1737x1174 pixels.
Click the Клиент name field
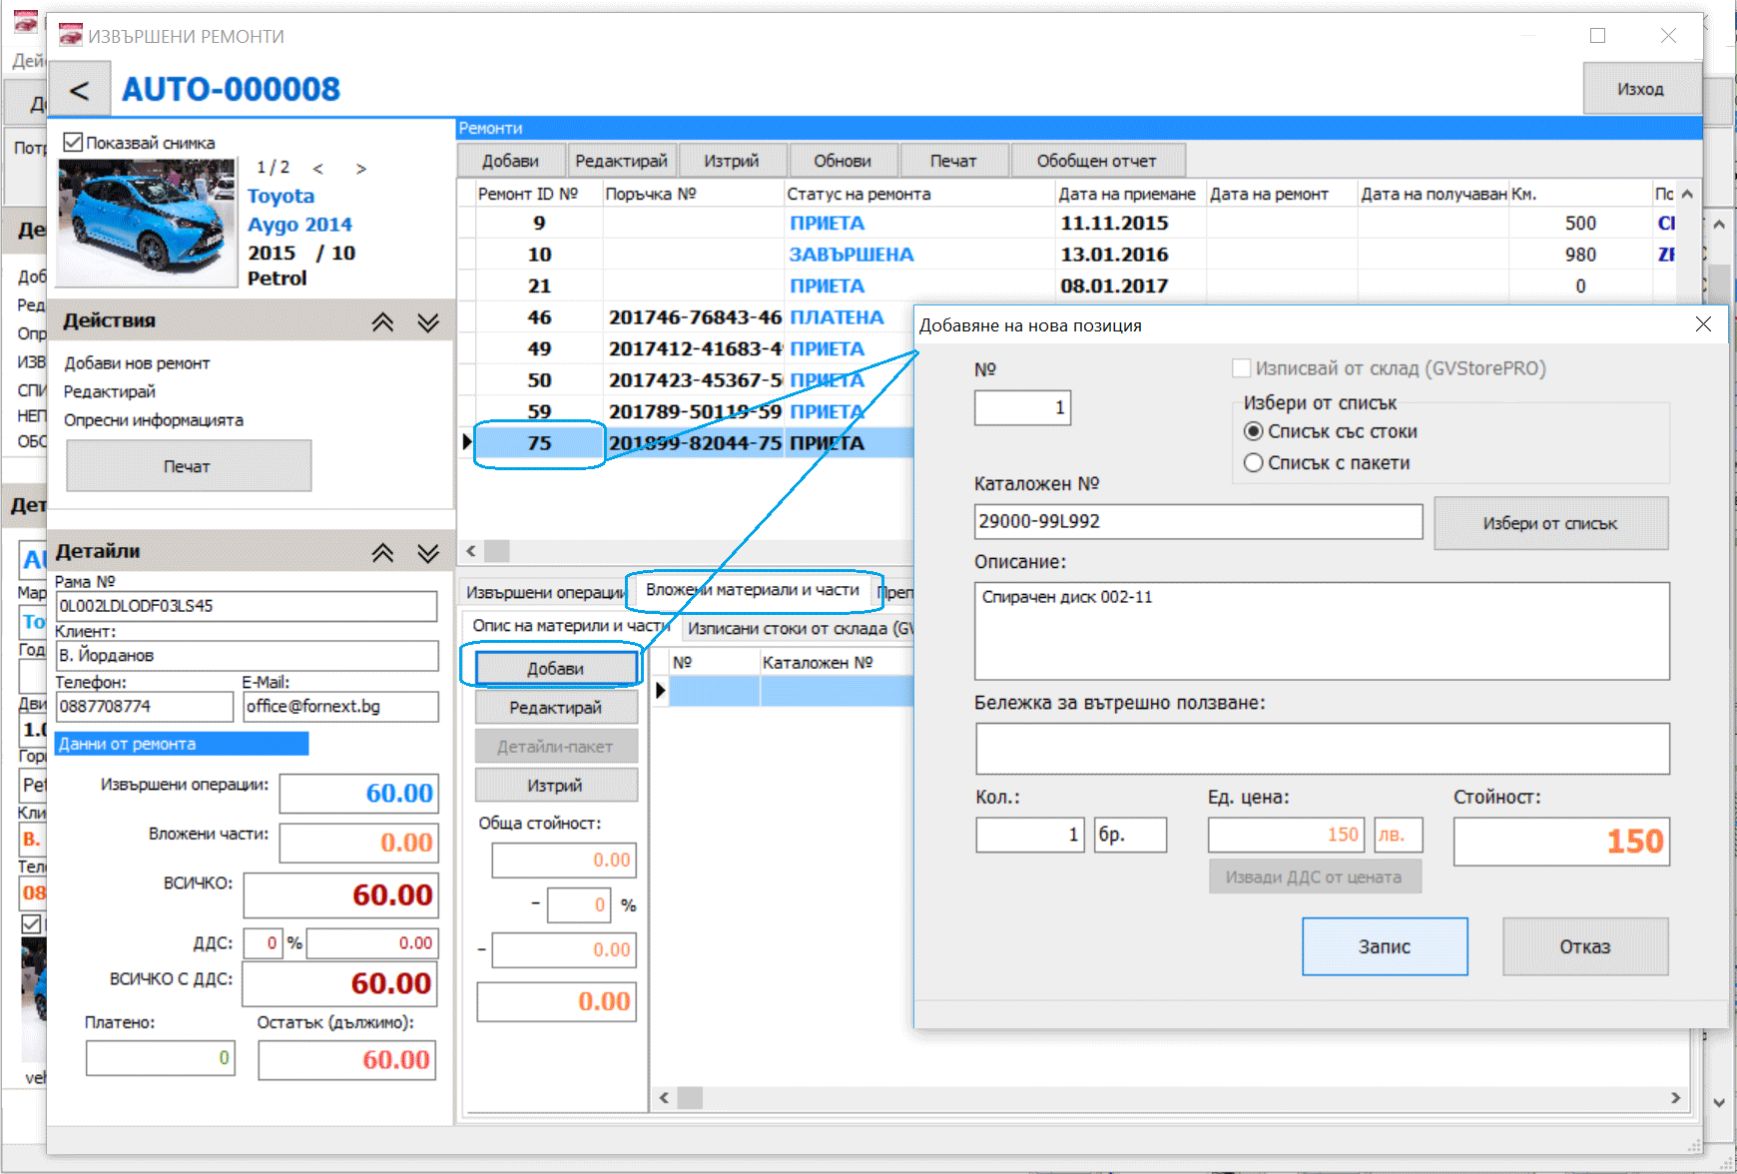click(246, 656)
